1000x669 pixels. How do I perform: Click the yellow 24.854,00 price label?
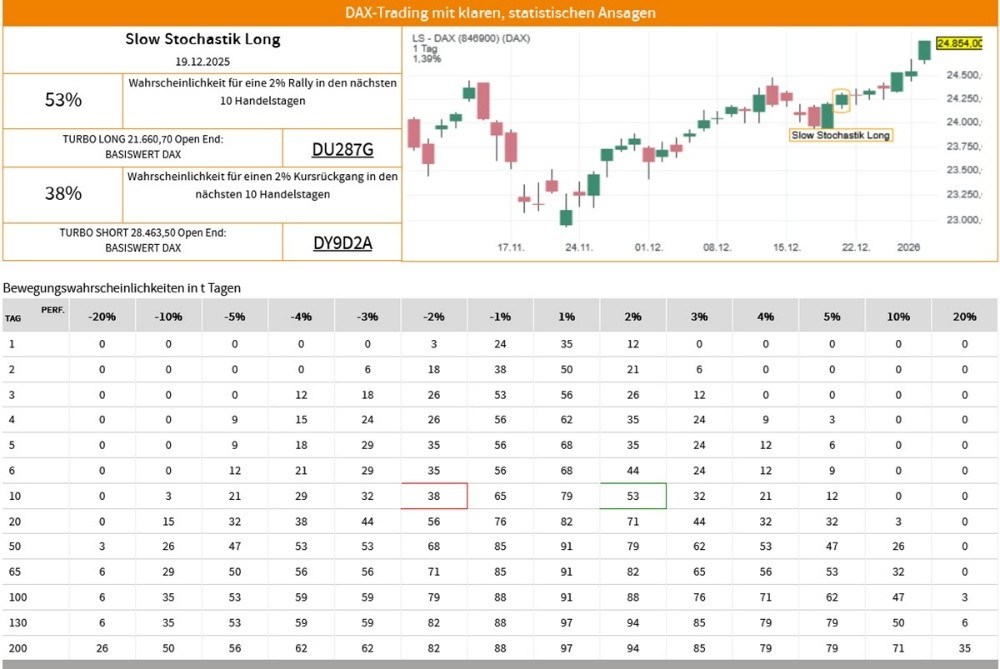[x=958, y=43]
